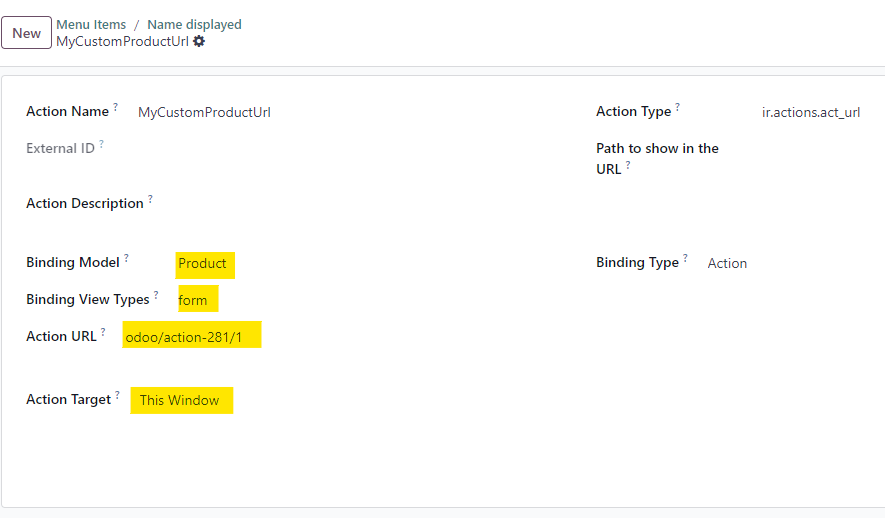This screenshot has height=518, width=885.
Task: Show help tooltip for Action Type
Action: click(x=677, y=106)
